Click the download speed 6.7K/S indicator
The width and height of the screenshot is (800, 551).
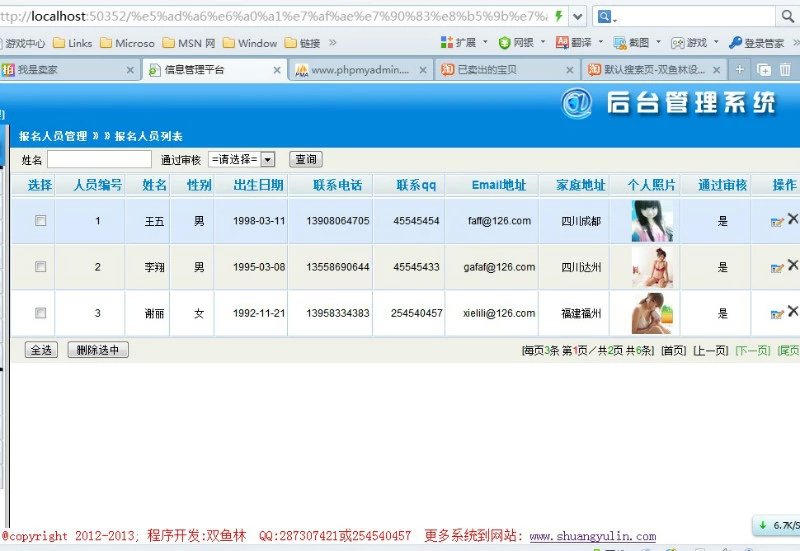point(779,525)
